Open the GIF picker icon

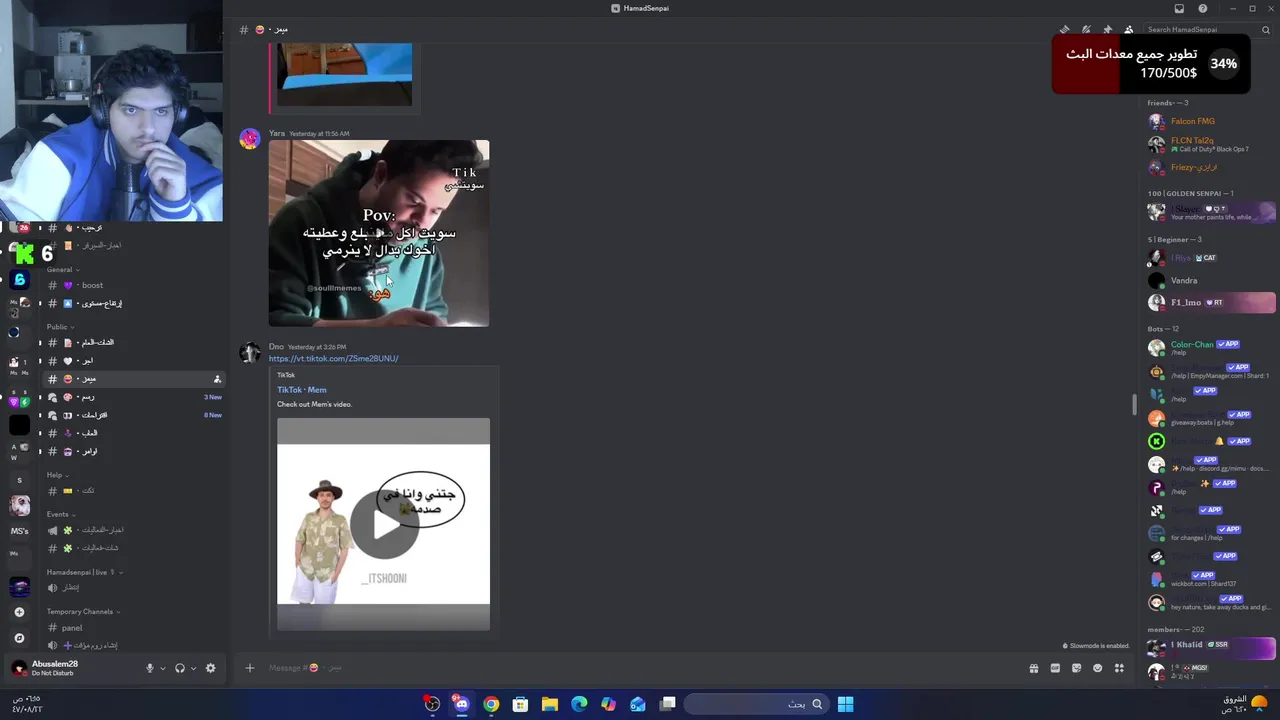pos(1055,668)
